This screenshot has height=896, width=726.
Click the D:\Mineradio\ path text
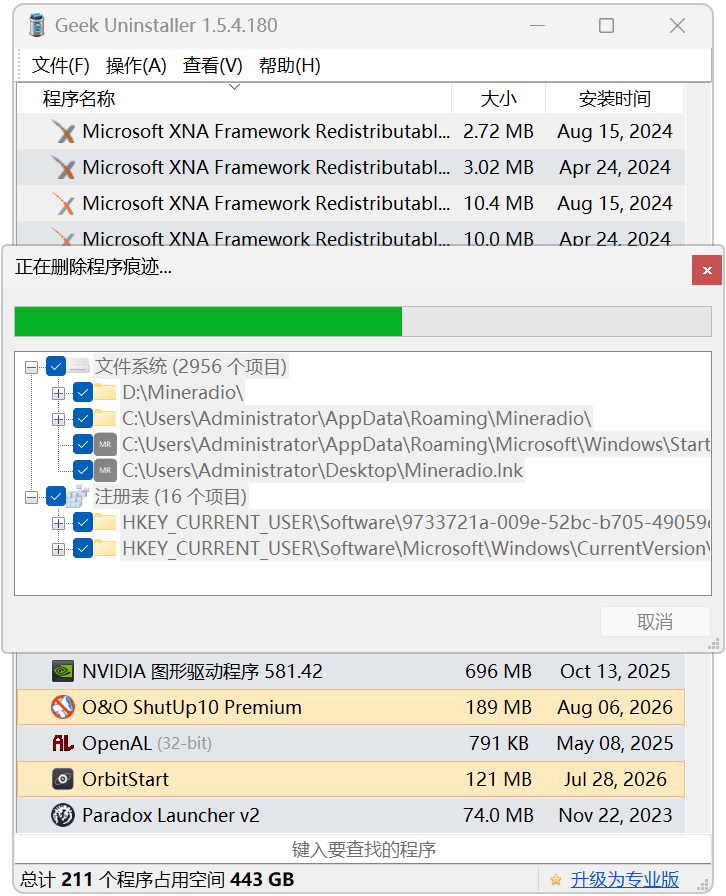[183, 392]
